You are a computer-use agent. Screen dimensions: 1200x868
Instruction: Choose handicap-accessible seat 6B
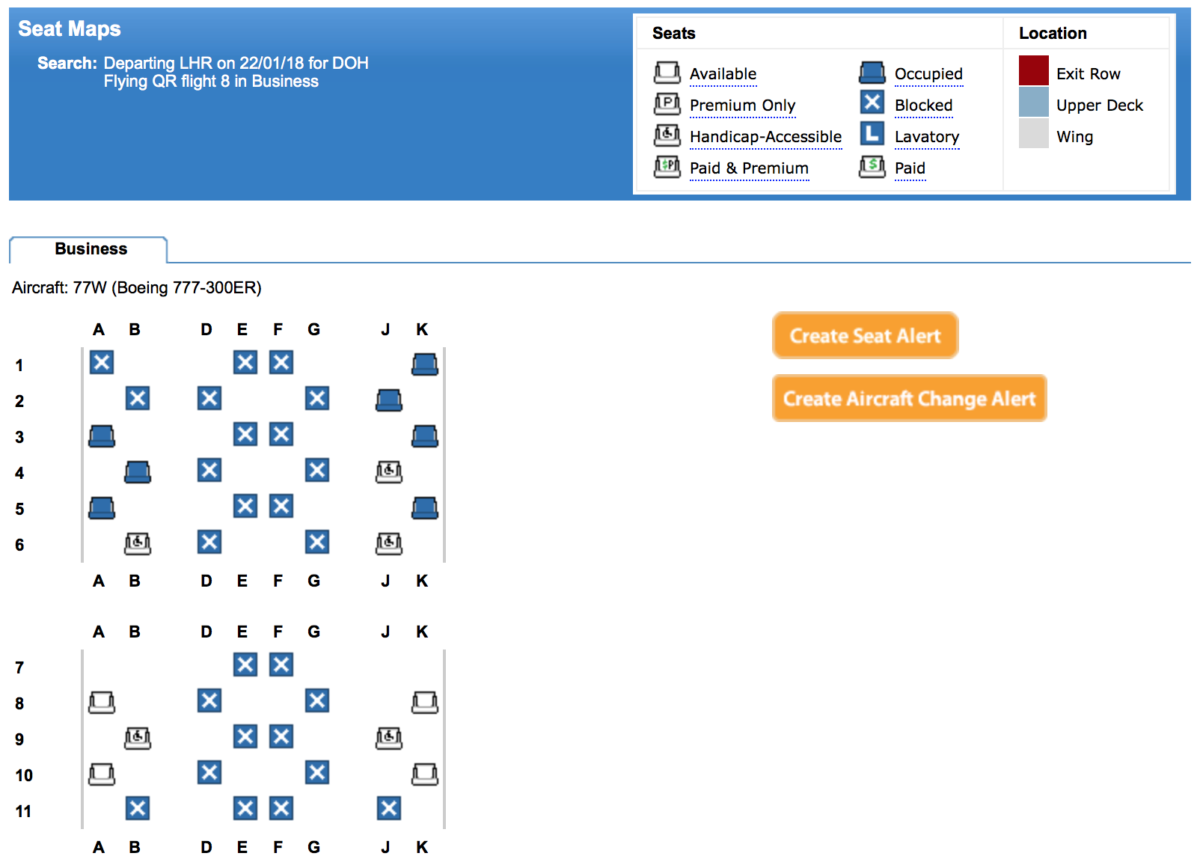pos(137,542)
